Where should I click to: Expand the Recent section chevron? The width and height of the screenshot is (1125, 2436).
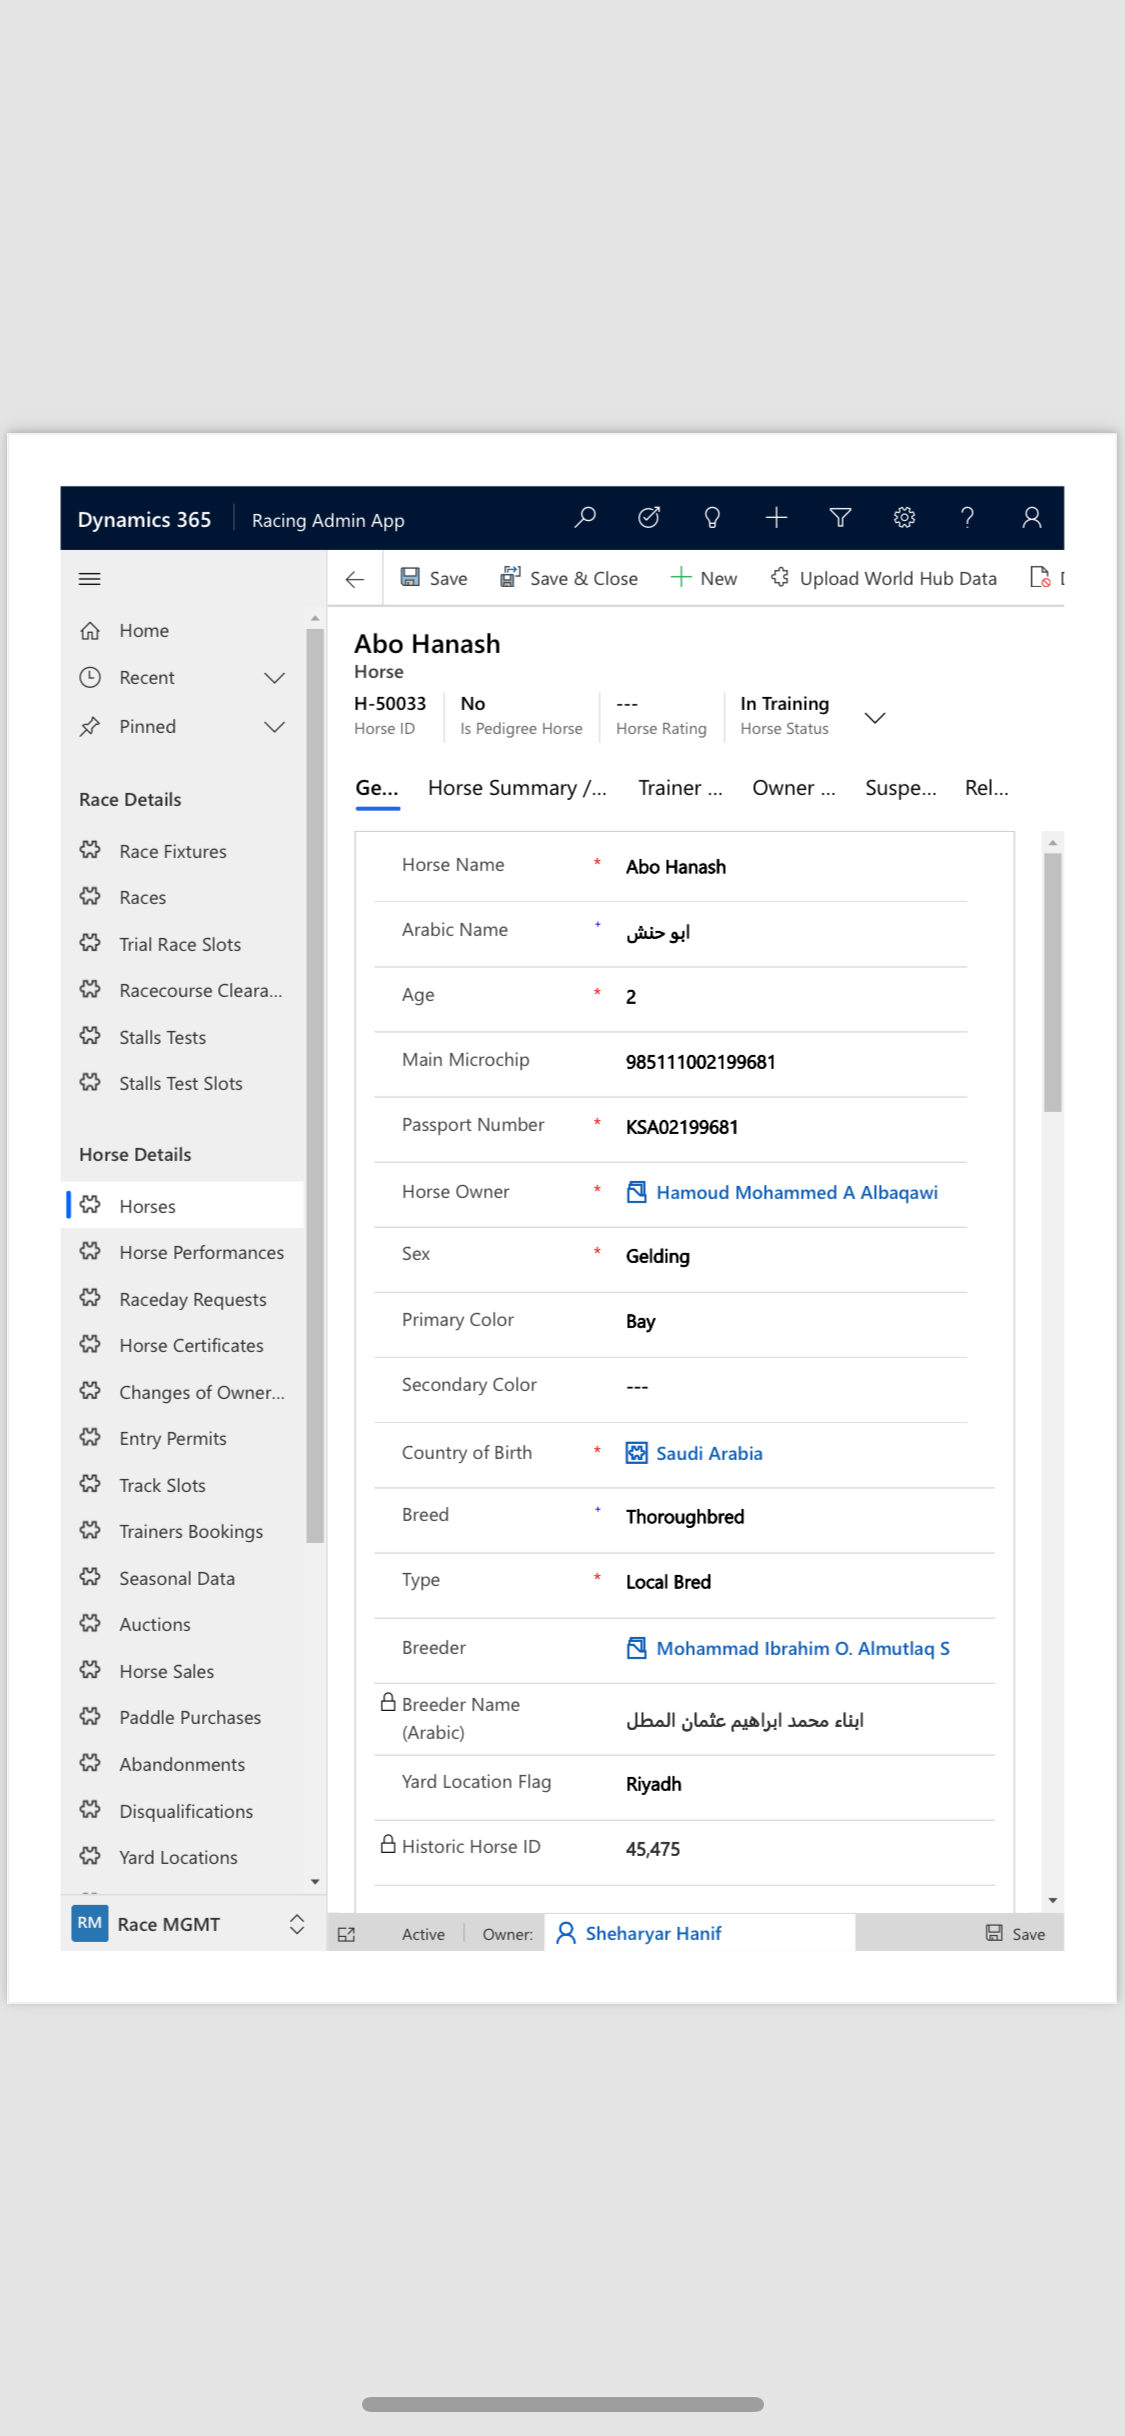click(x=274, y=678)
